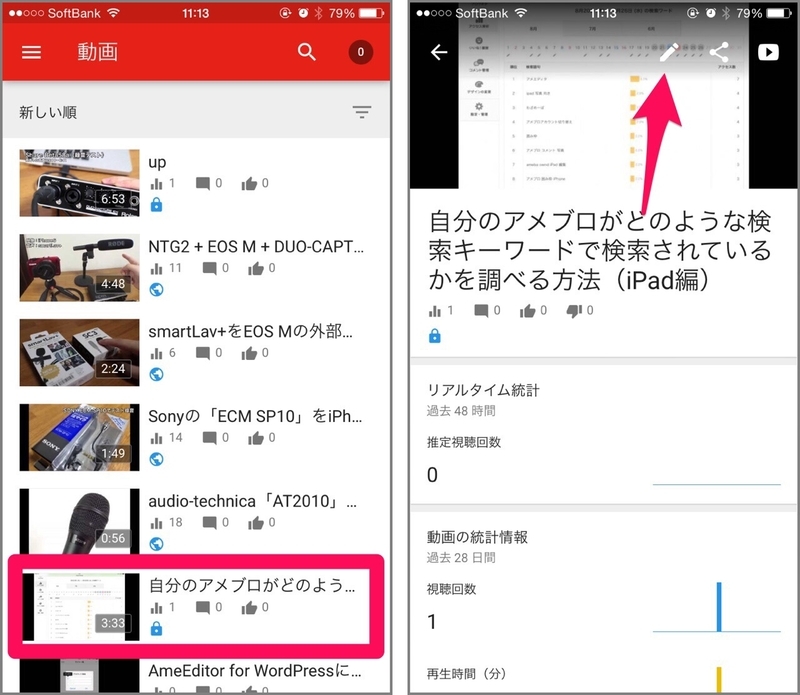
Task: Select the full video title on detail screen
Action: tap(600, 250)
